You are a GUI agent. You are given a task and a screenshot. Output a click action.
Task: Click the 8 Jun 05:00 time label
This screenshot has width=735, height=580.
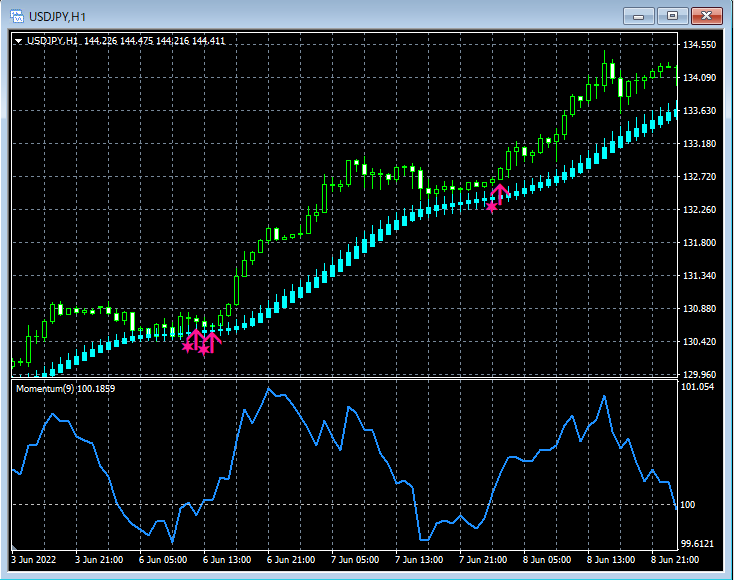[x=547, y=560]
